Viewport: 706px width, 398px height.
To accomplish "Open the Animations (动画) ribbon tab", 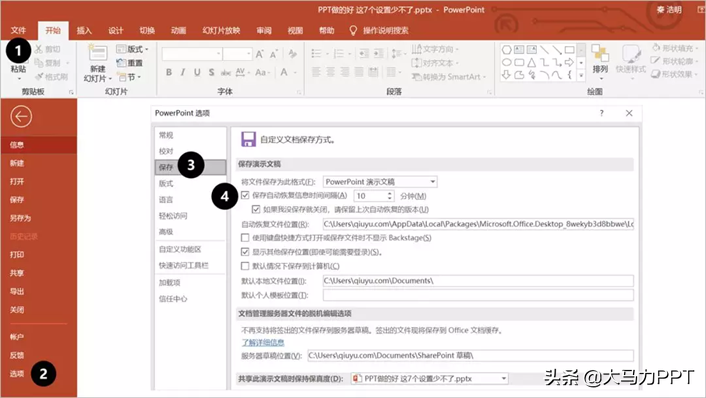I will (x=178, y=31).
